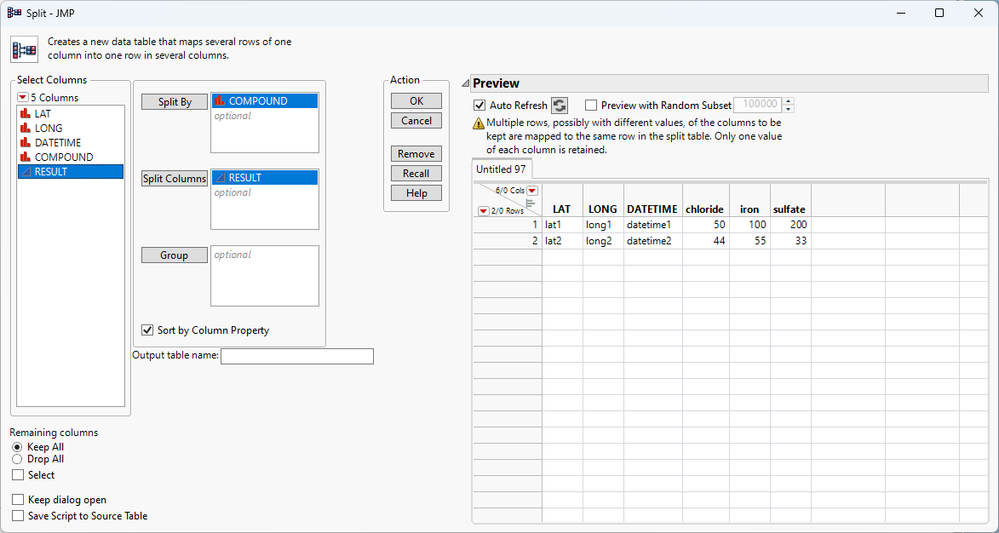This screenshot has height=533, width=999.
Task: Increase the random subset size stepper
Action: click(789, 101)
